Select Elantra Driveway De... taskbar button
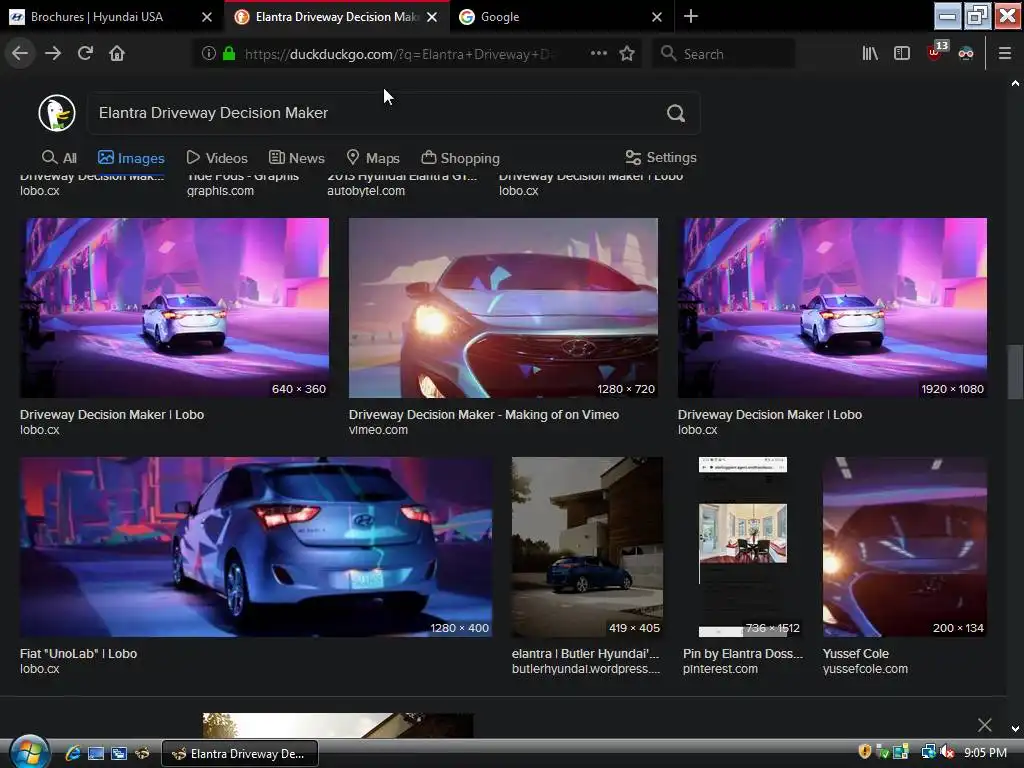This screenshot has height=768, width=1024. [x=240, y=754]
